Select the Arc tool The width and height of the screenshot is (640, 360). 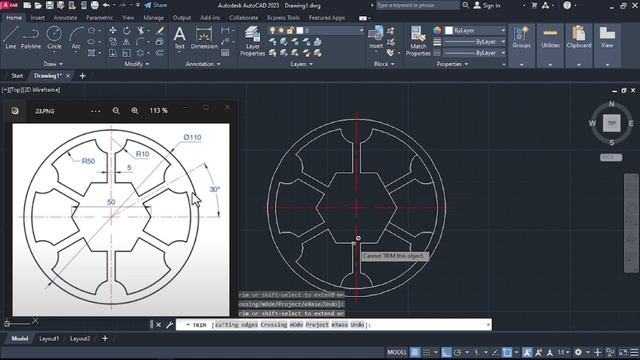tap(76, 38)
